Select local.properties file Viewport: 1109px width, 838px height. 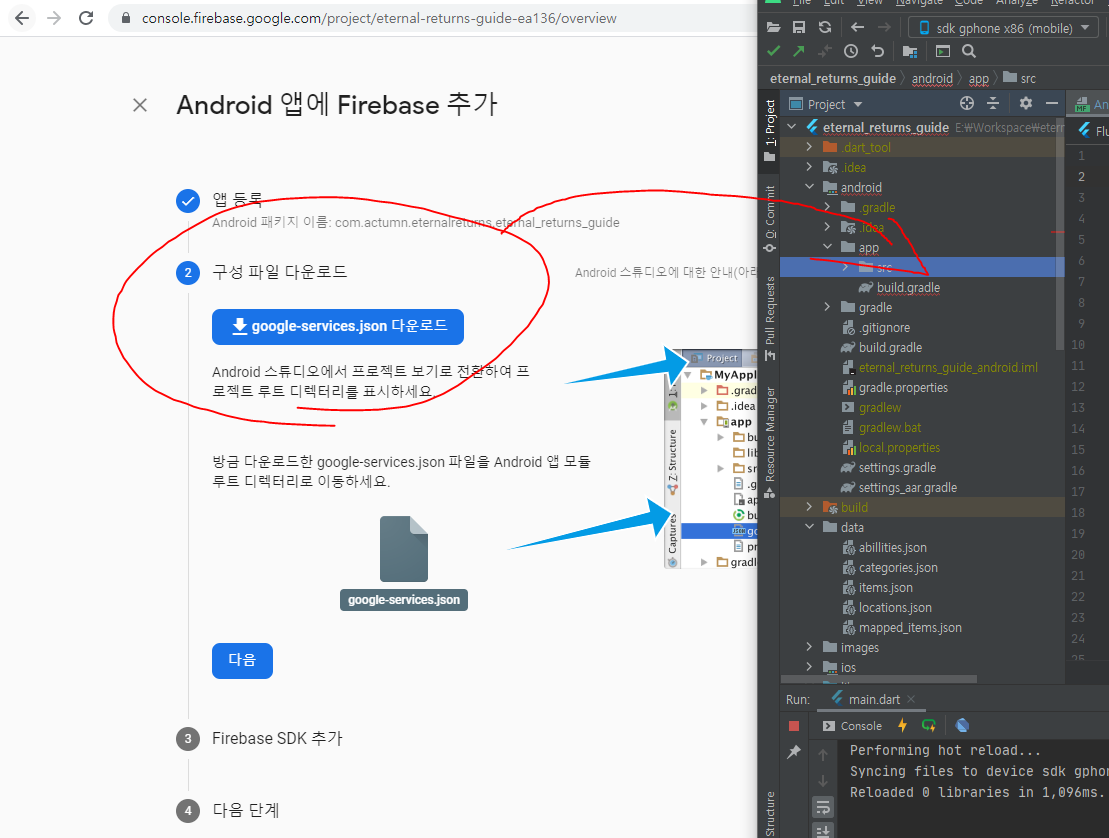899,448
